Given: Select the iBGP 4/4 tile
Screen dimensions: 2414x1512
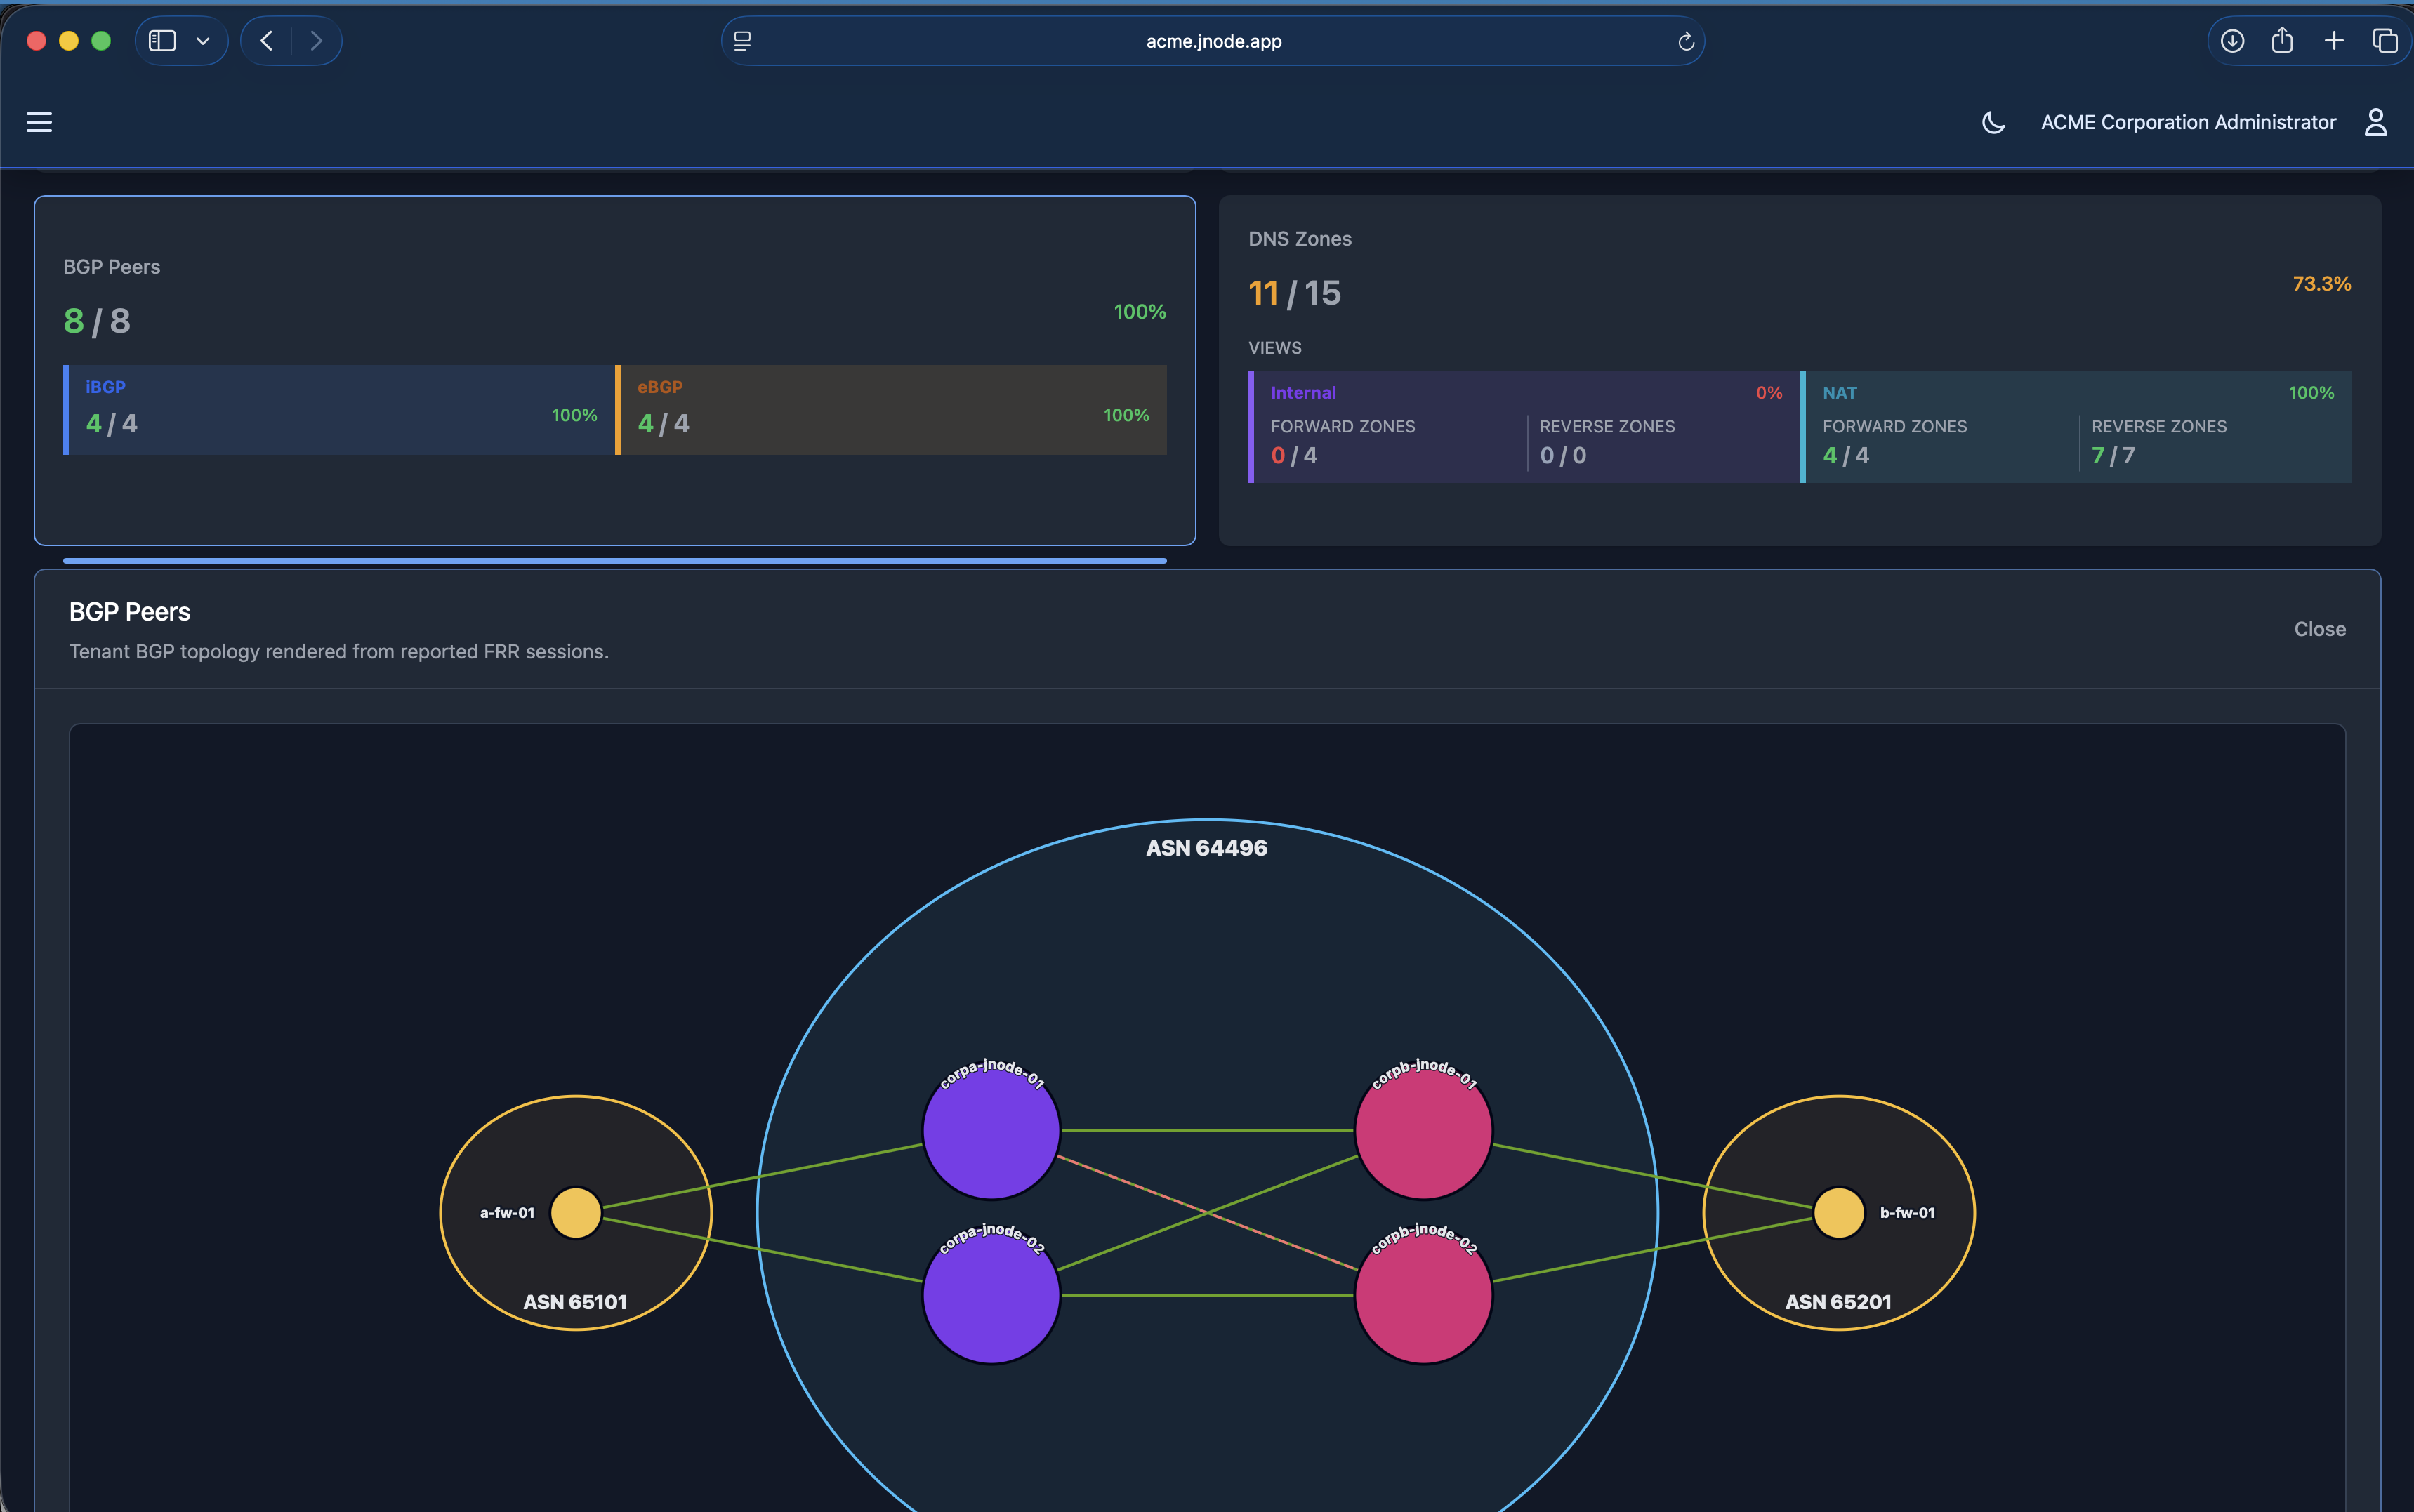Looking at the screenshot, I should coord(339,410).
